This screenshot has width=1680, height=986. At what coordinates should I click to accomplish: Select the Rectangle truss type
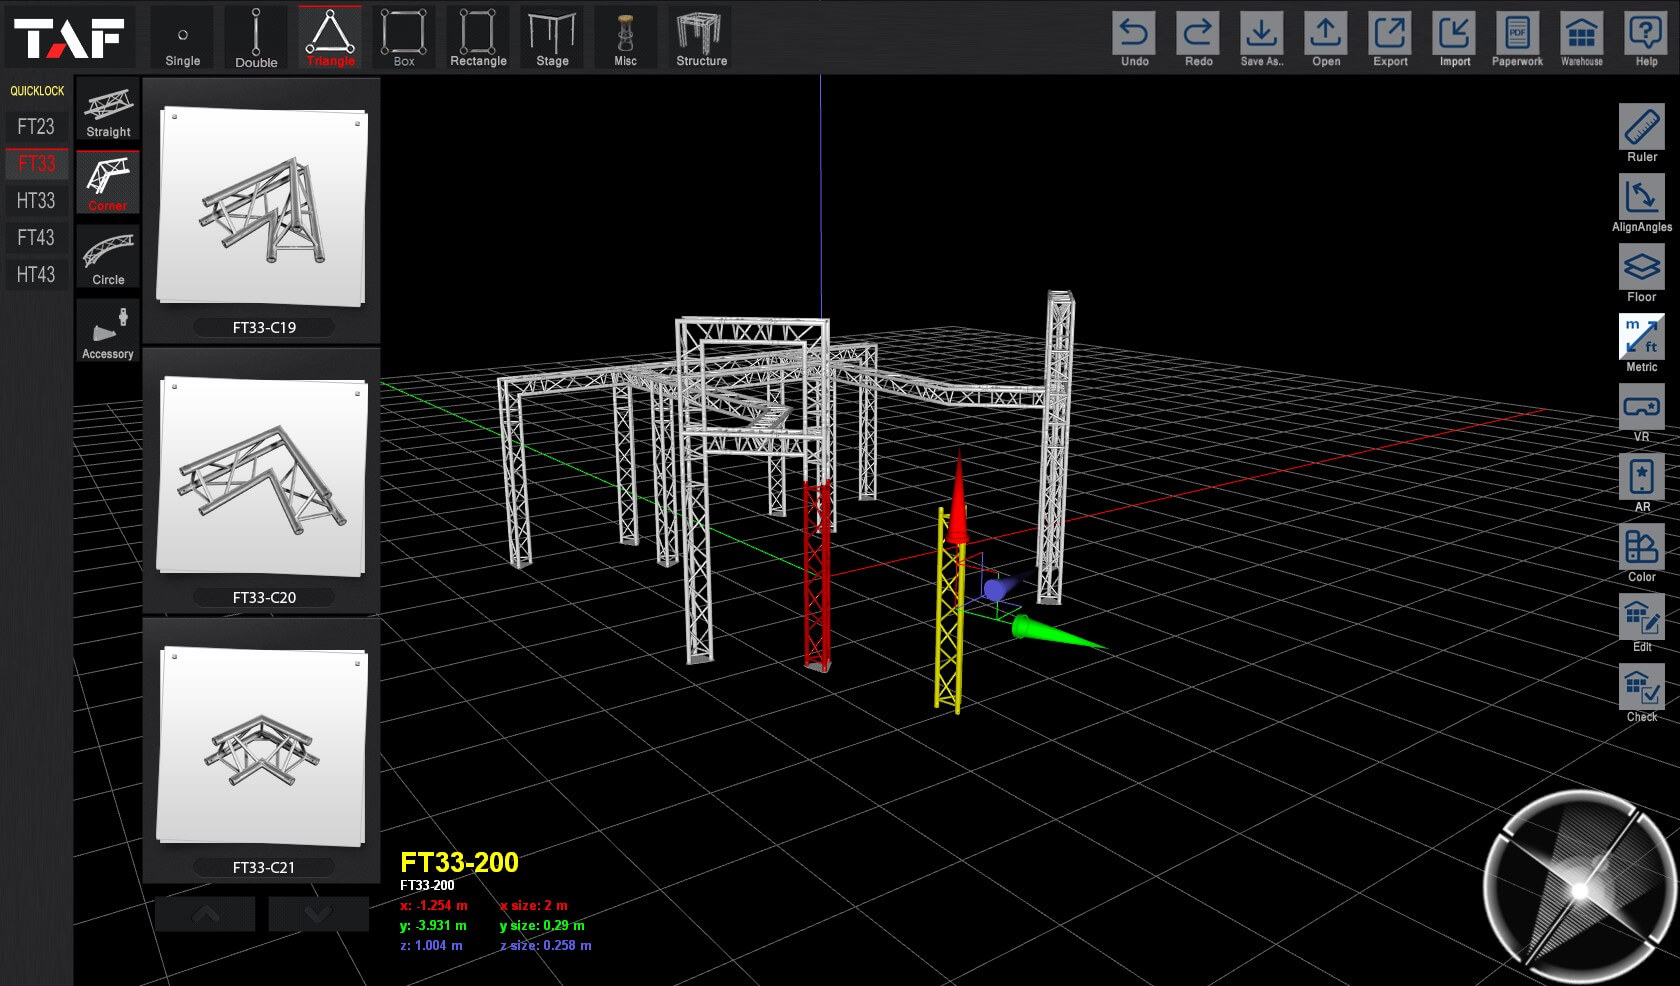478,38
